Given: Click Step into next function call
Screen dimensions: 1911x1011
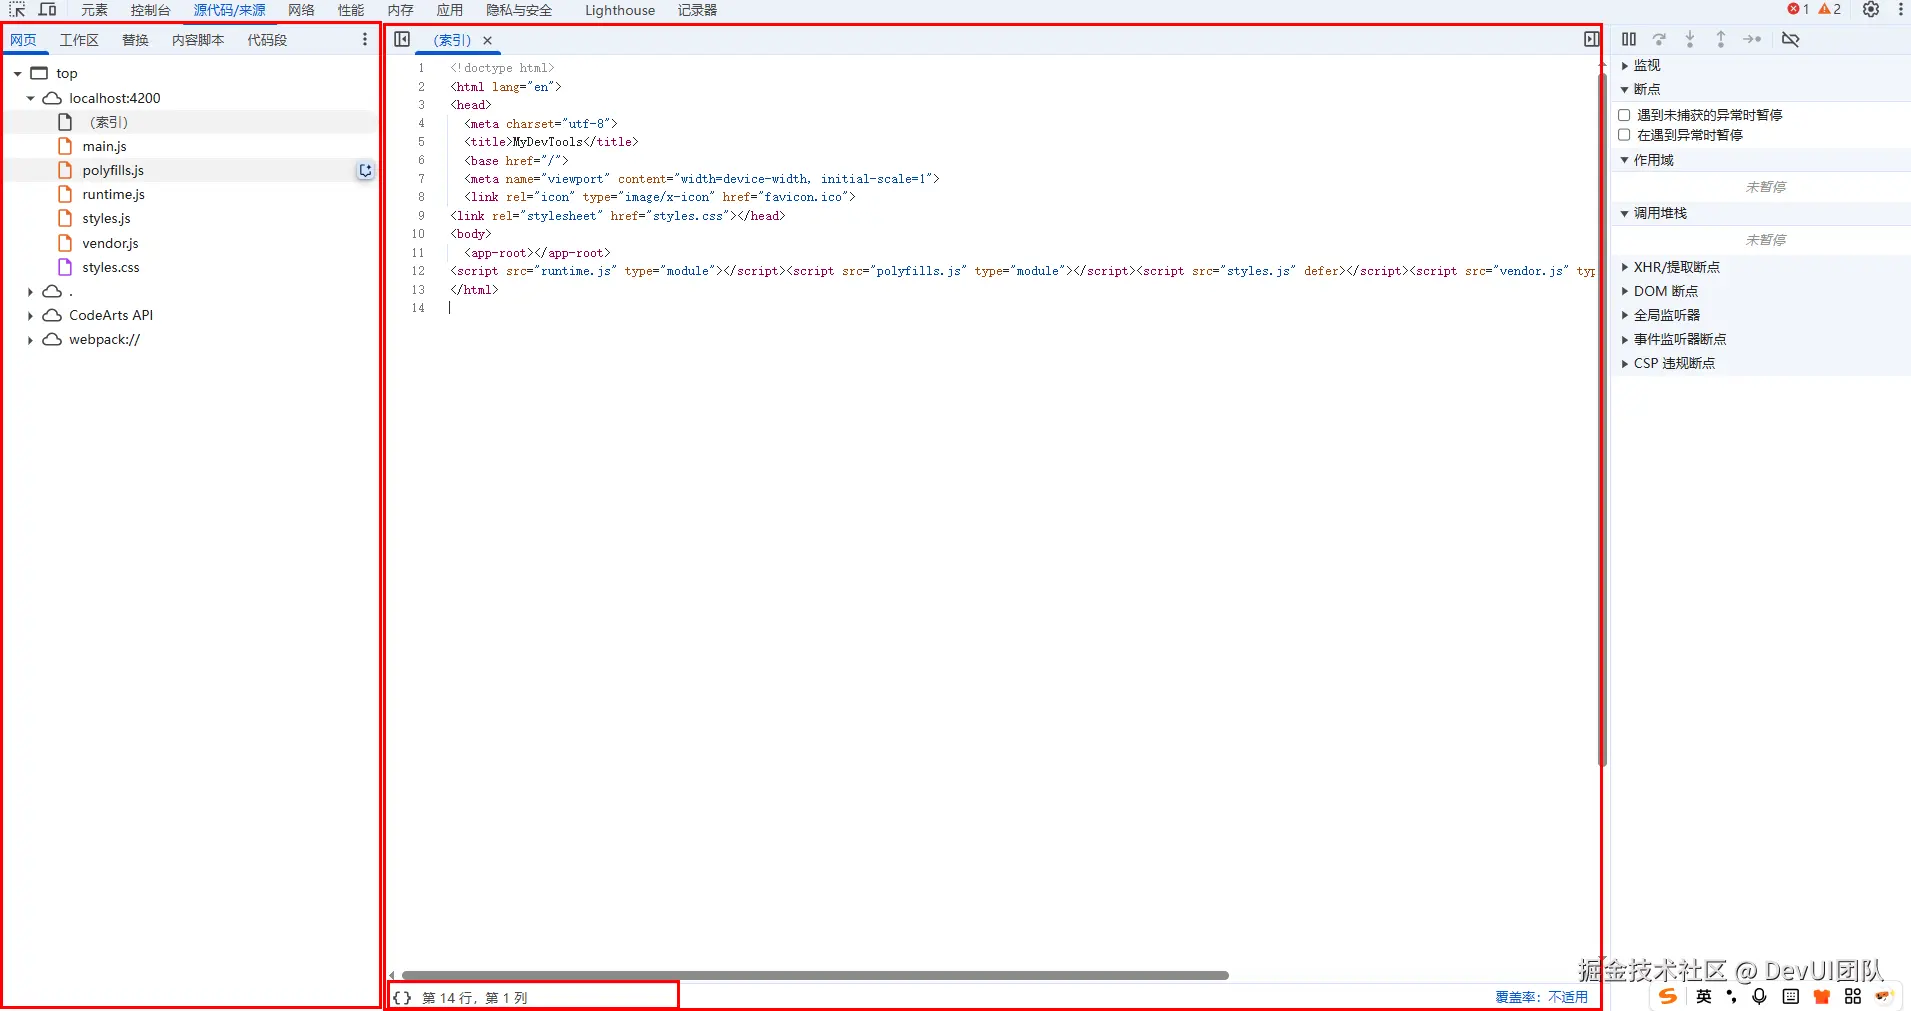Looking at the screenshot, I should coord(1690,40).
